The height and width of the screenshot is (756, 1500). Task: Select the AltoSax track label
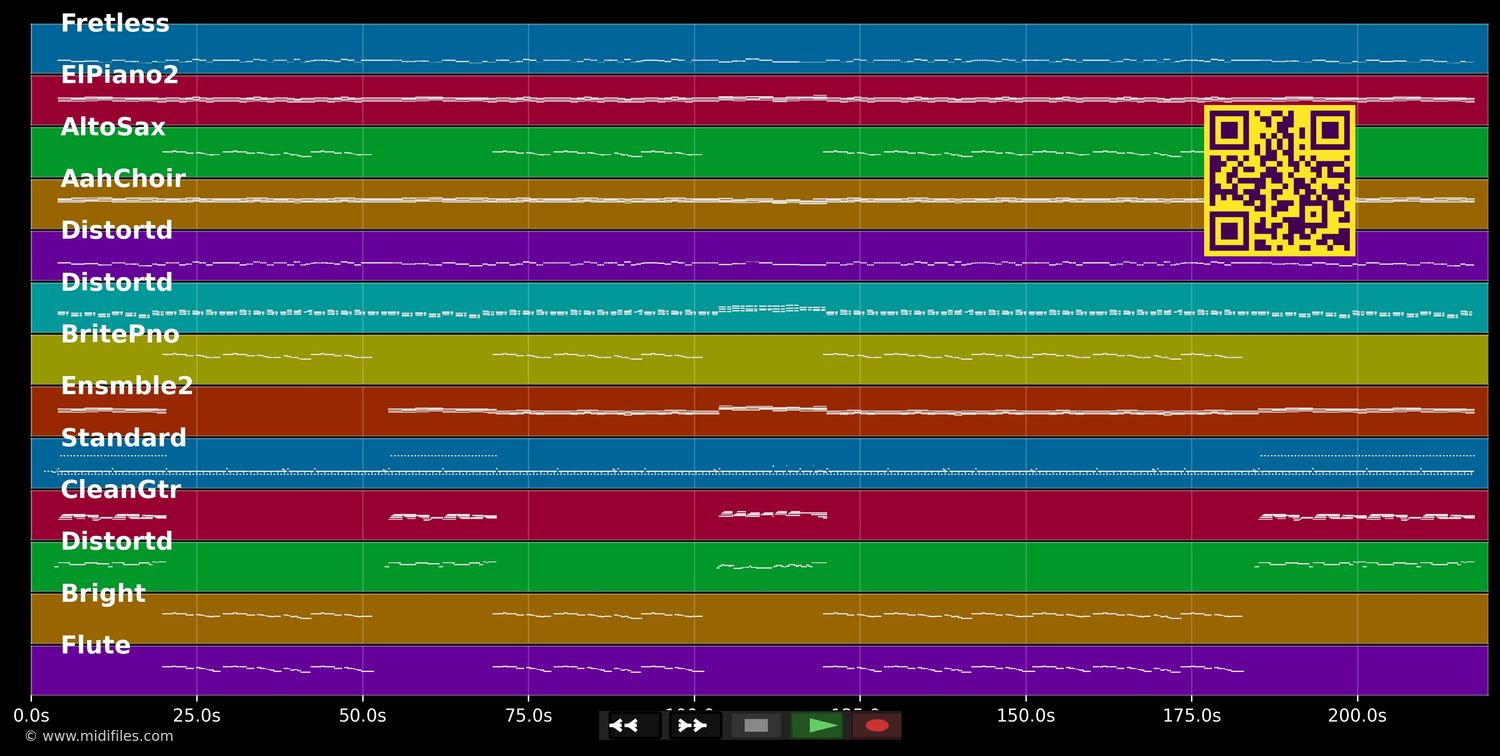pos(113,128)
